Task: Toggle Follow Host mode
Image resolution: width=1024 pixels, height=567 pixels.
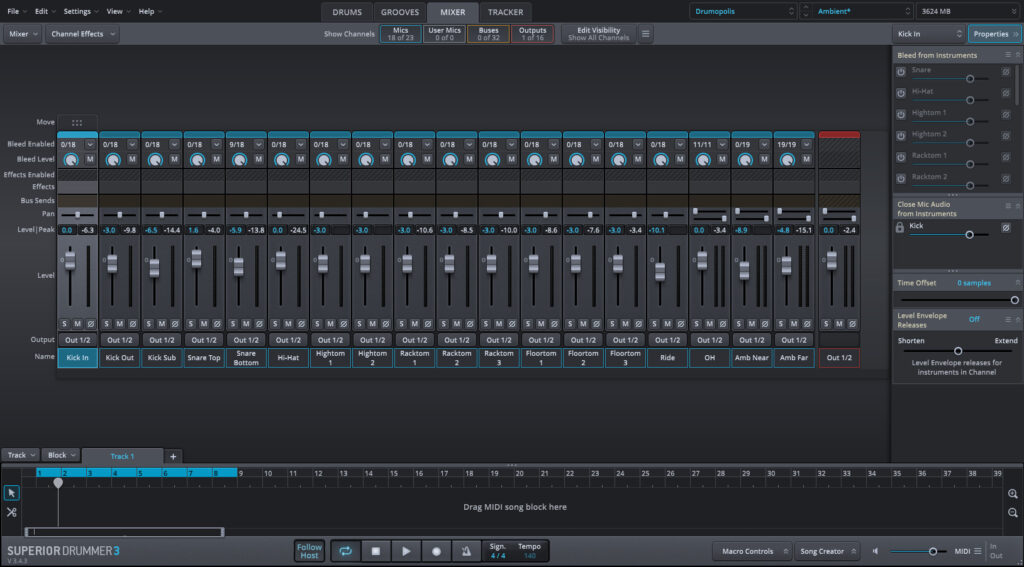Action: tap(309, 551)
